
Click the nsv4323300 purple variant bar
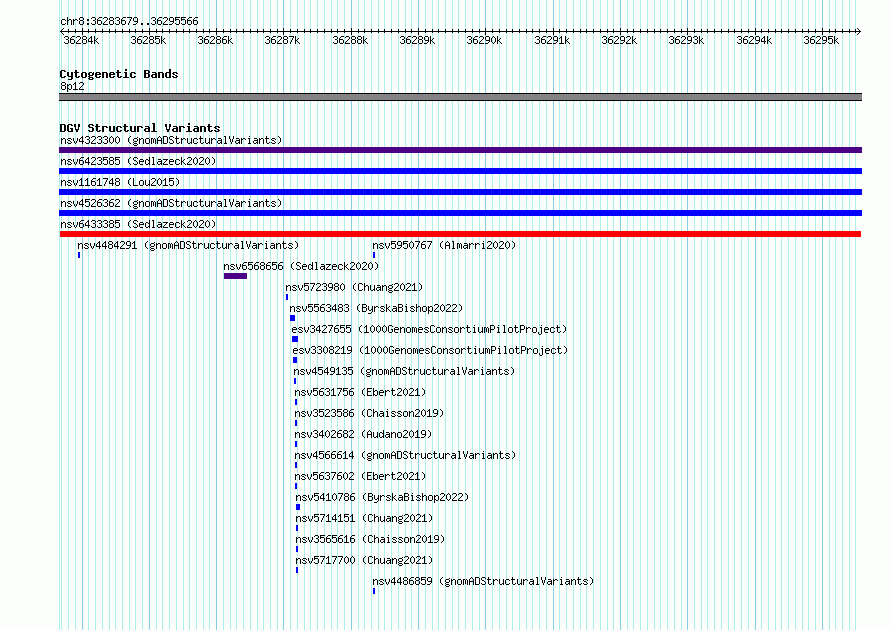pyautogui.click(x=460, y=150)
